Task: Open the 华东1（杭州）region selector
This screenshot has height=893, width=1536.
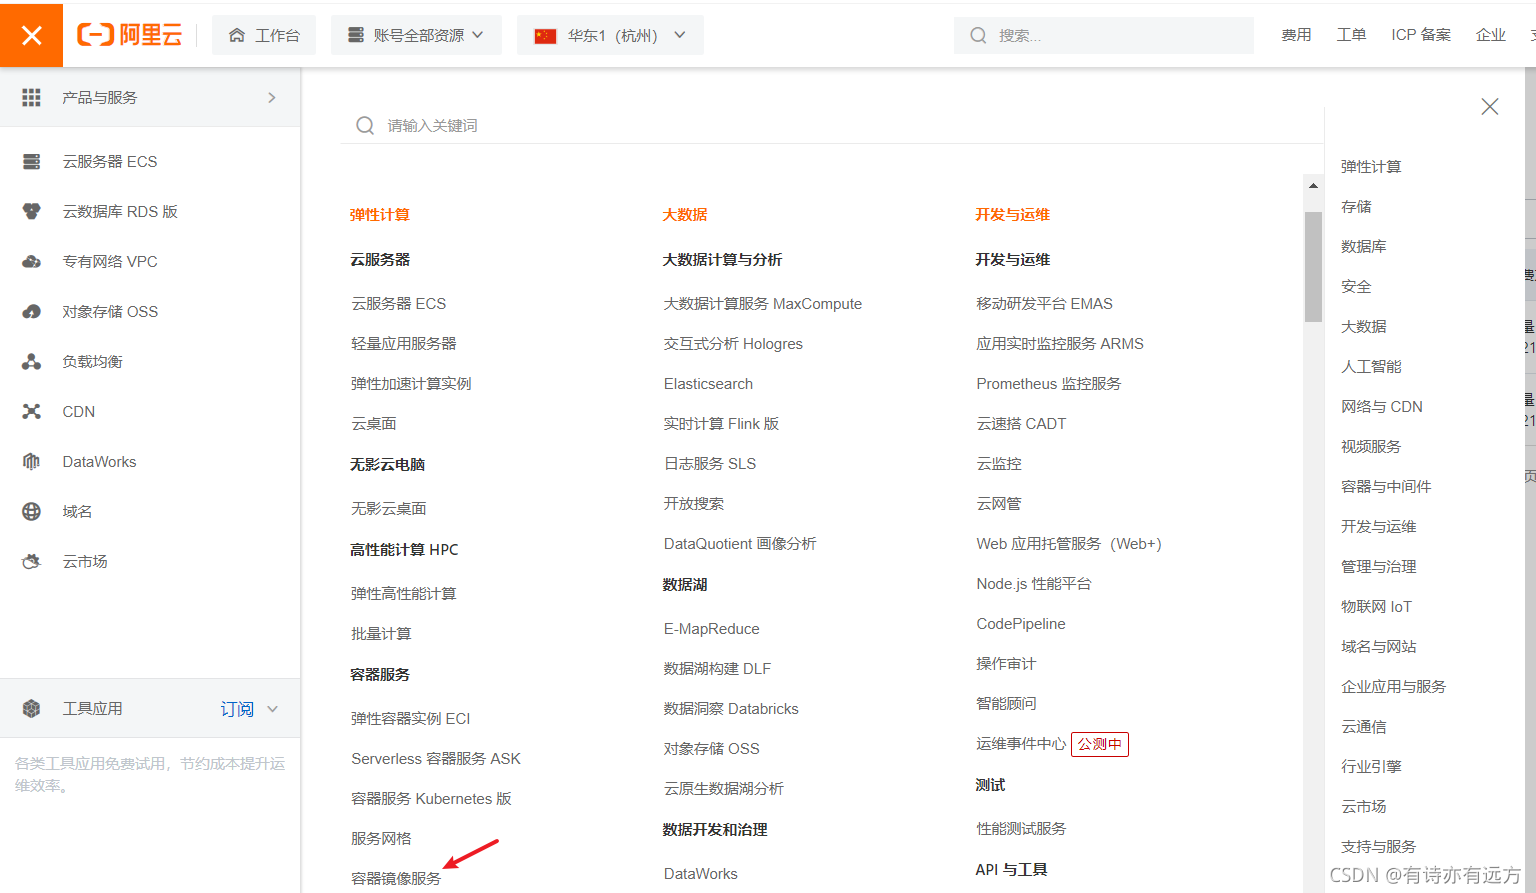Action: pyautogui.click(x=610, y=34)
